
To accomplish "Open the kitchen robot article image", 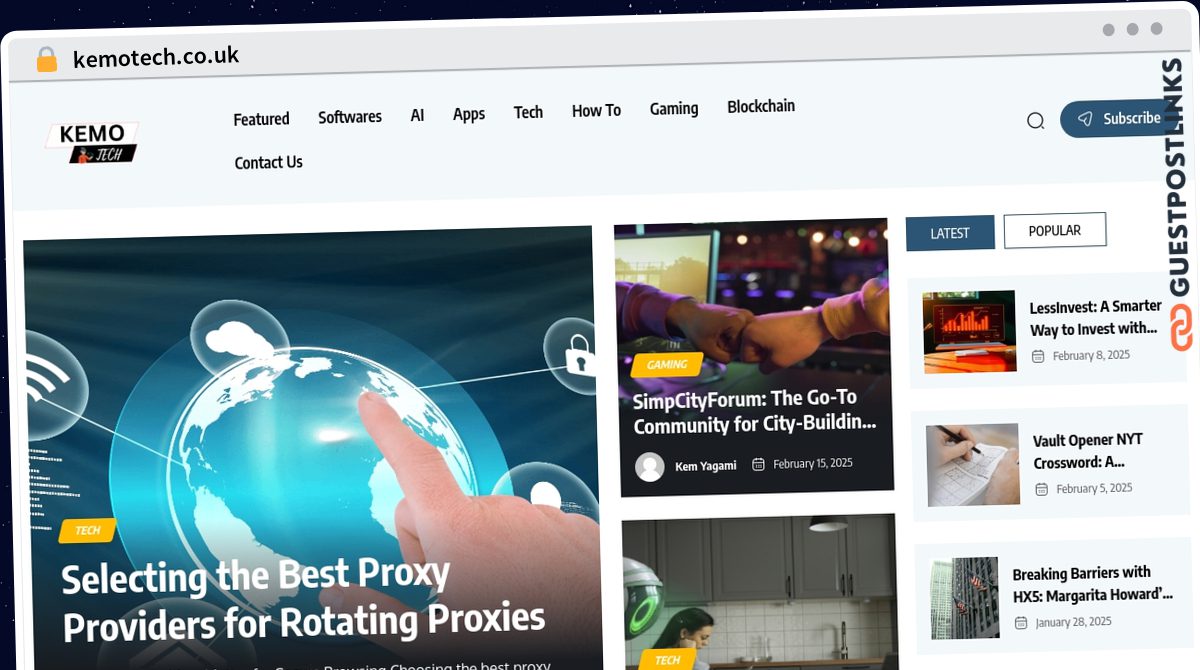I will click(760, 592).
